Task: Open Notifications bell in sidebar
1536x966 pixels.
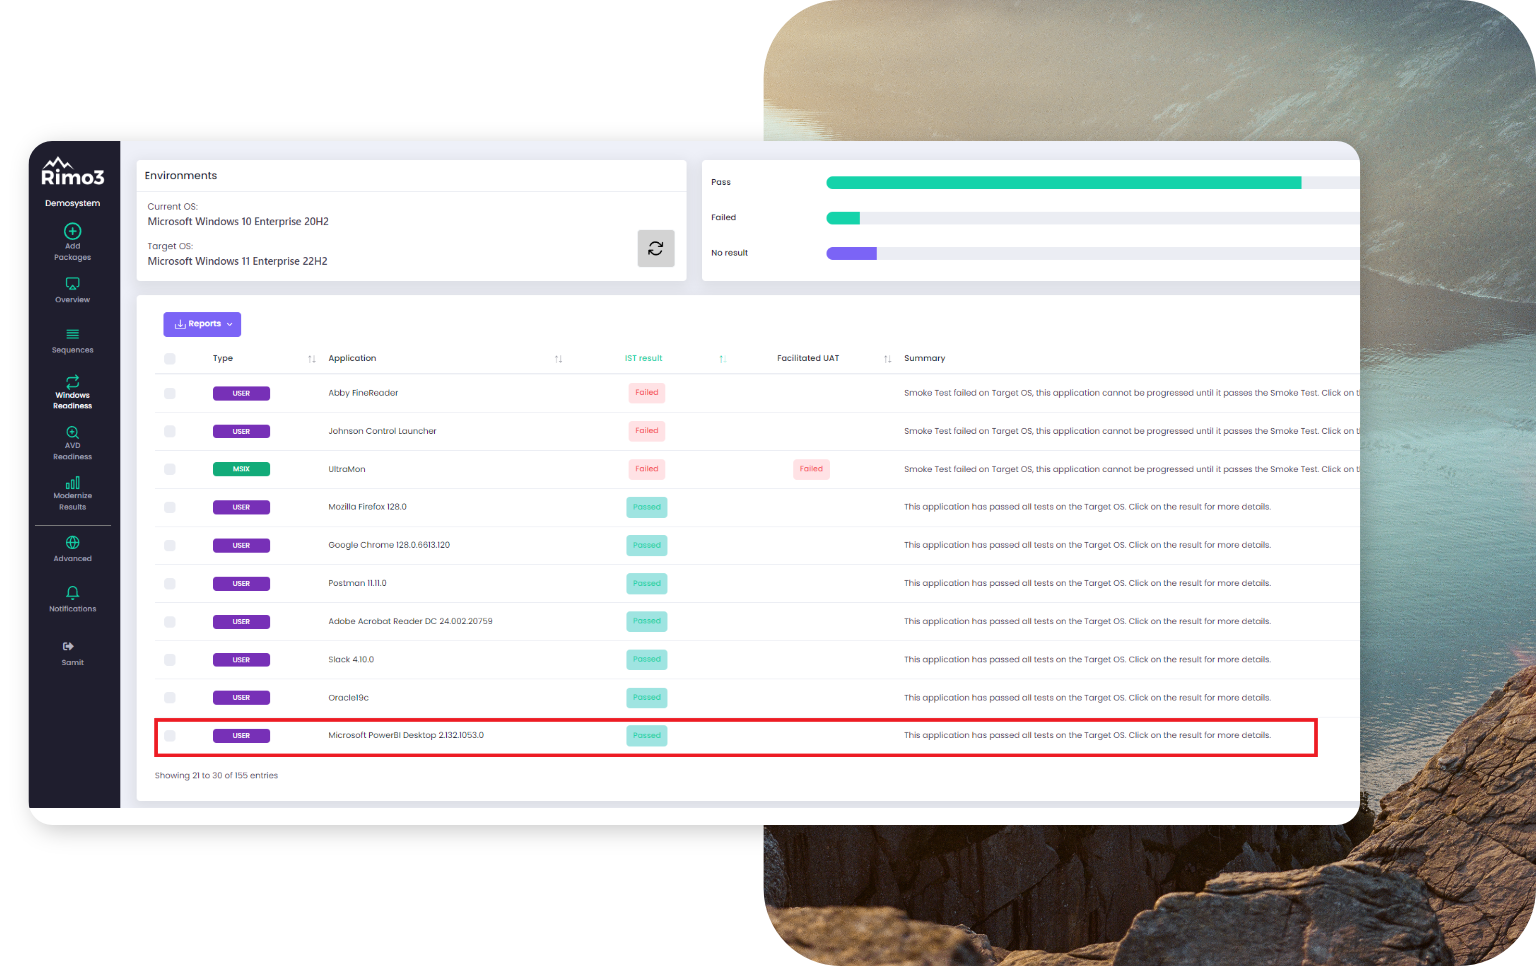Action: tap(72, 599)
